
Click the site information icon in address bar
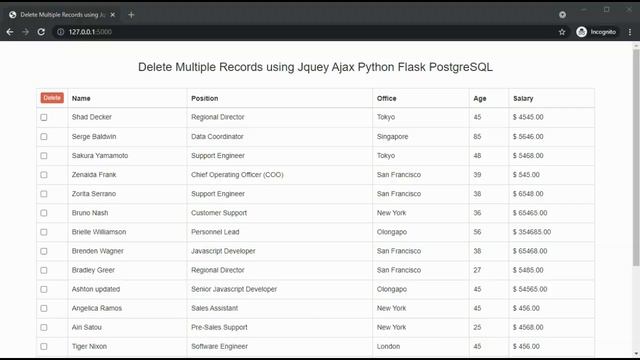60,32
